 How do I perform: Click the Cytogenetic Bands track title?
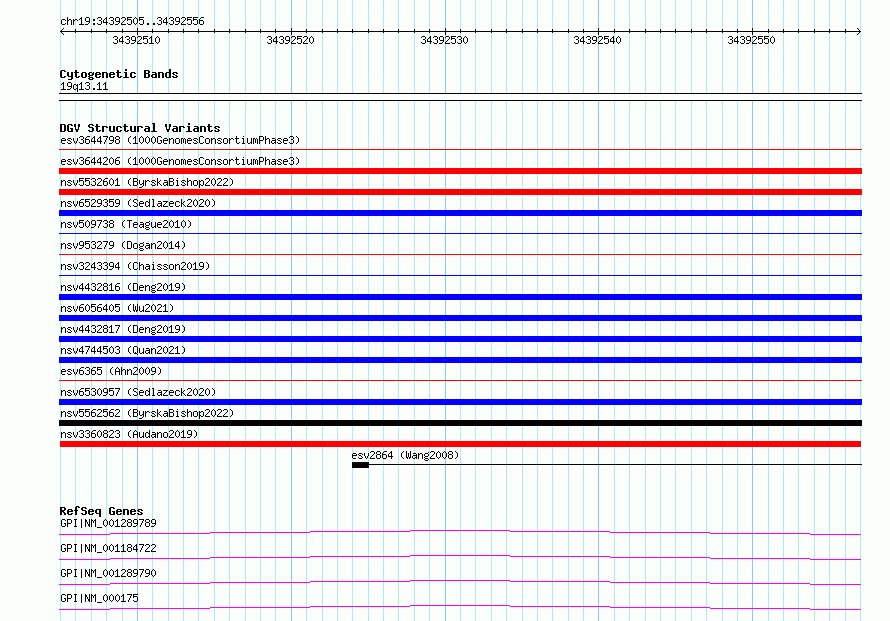point(119,74)
